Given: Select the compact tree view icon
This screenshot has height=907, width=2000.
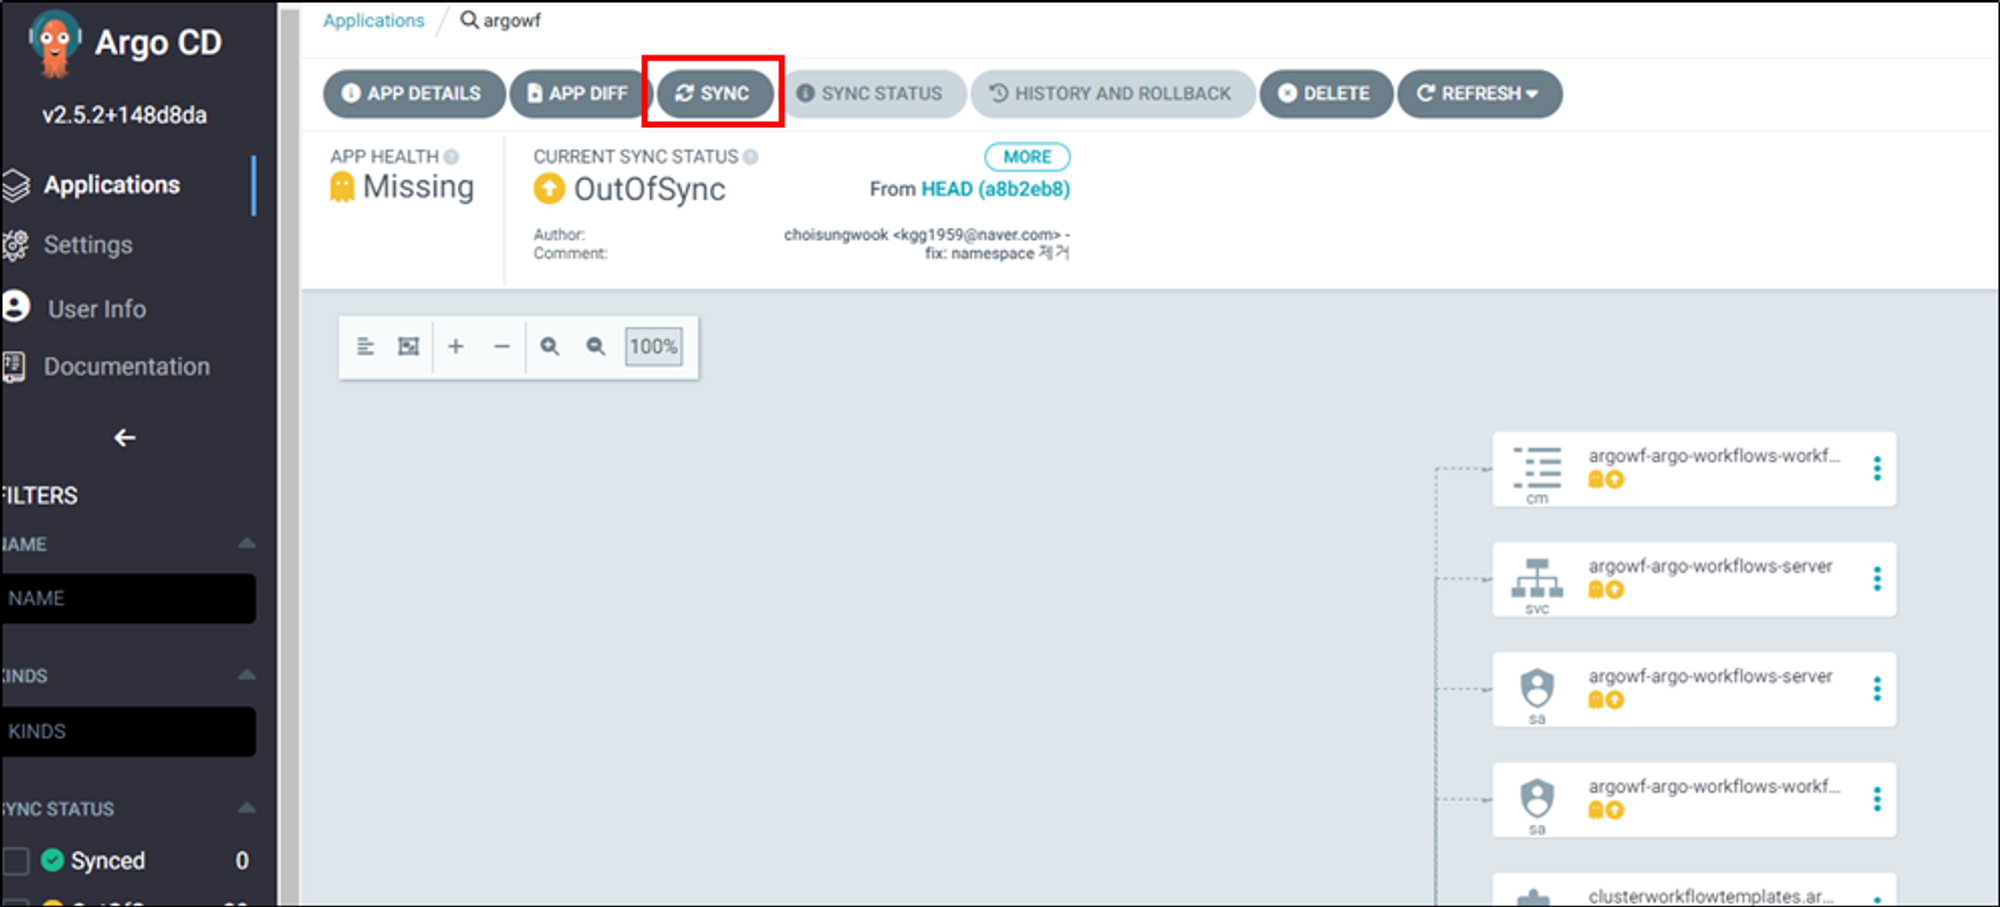Looking at the screenshot, I should click(365, 346).
